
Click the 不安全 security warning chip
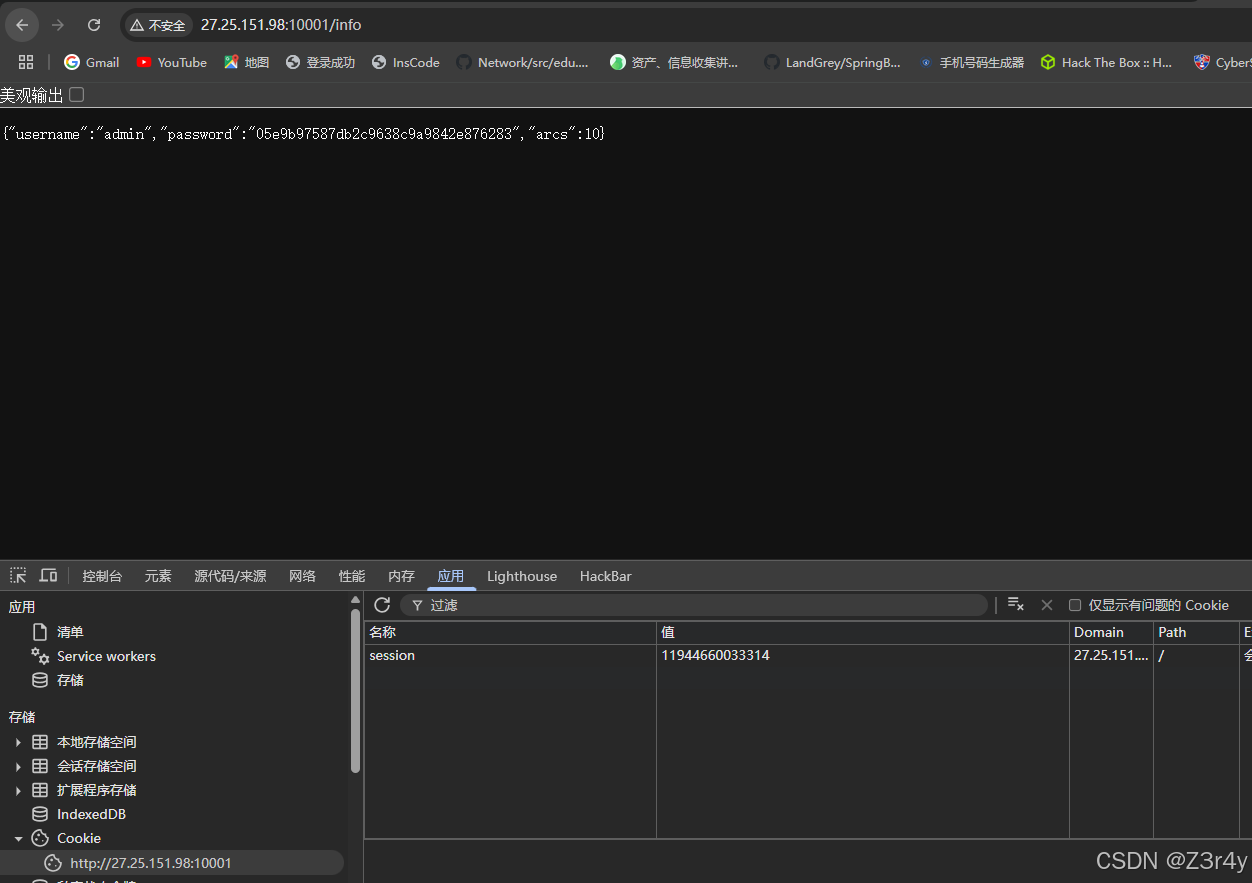pyautogui.click(x=158, y=25)
